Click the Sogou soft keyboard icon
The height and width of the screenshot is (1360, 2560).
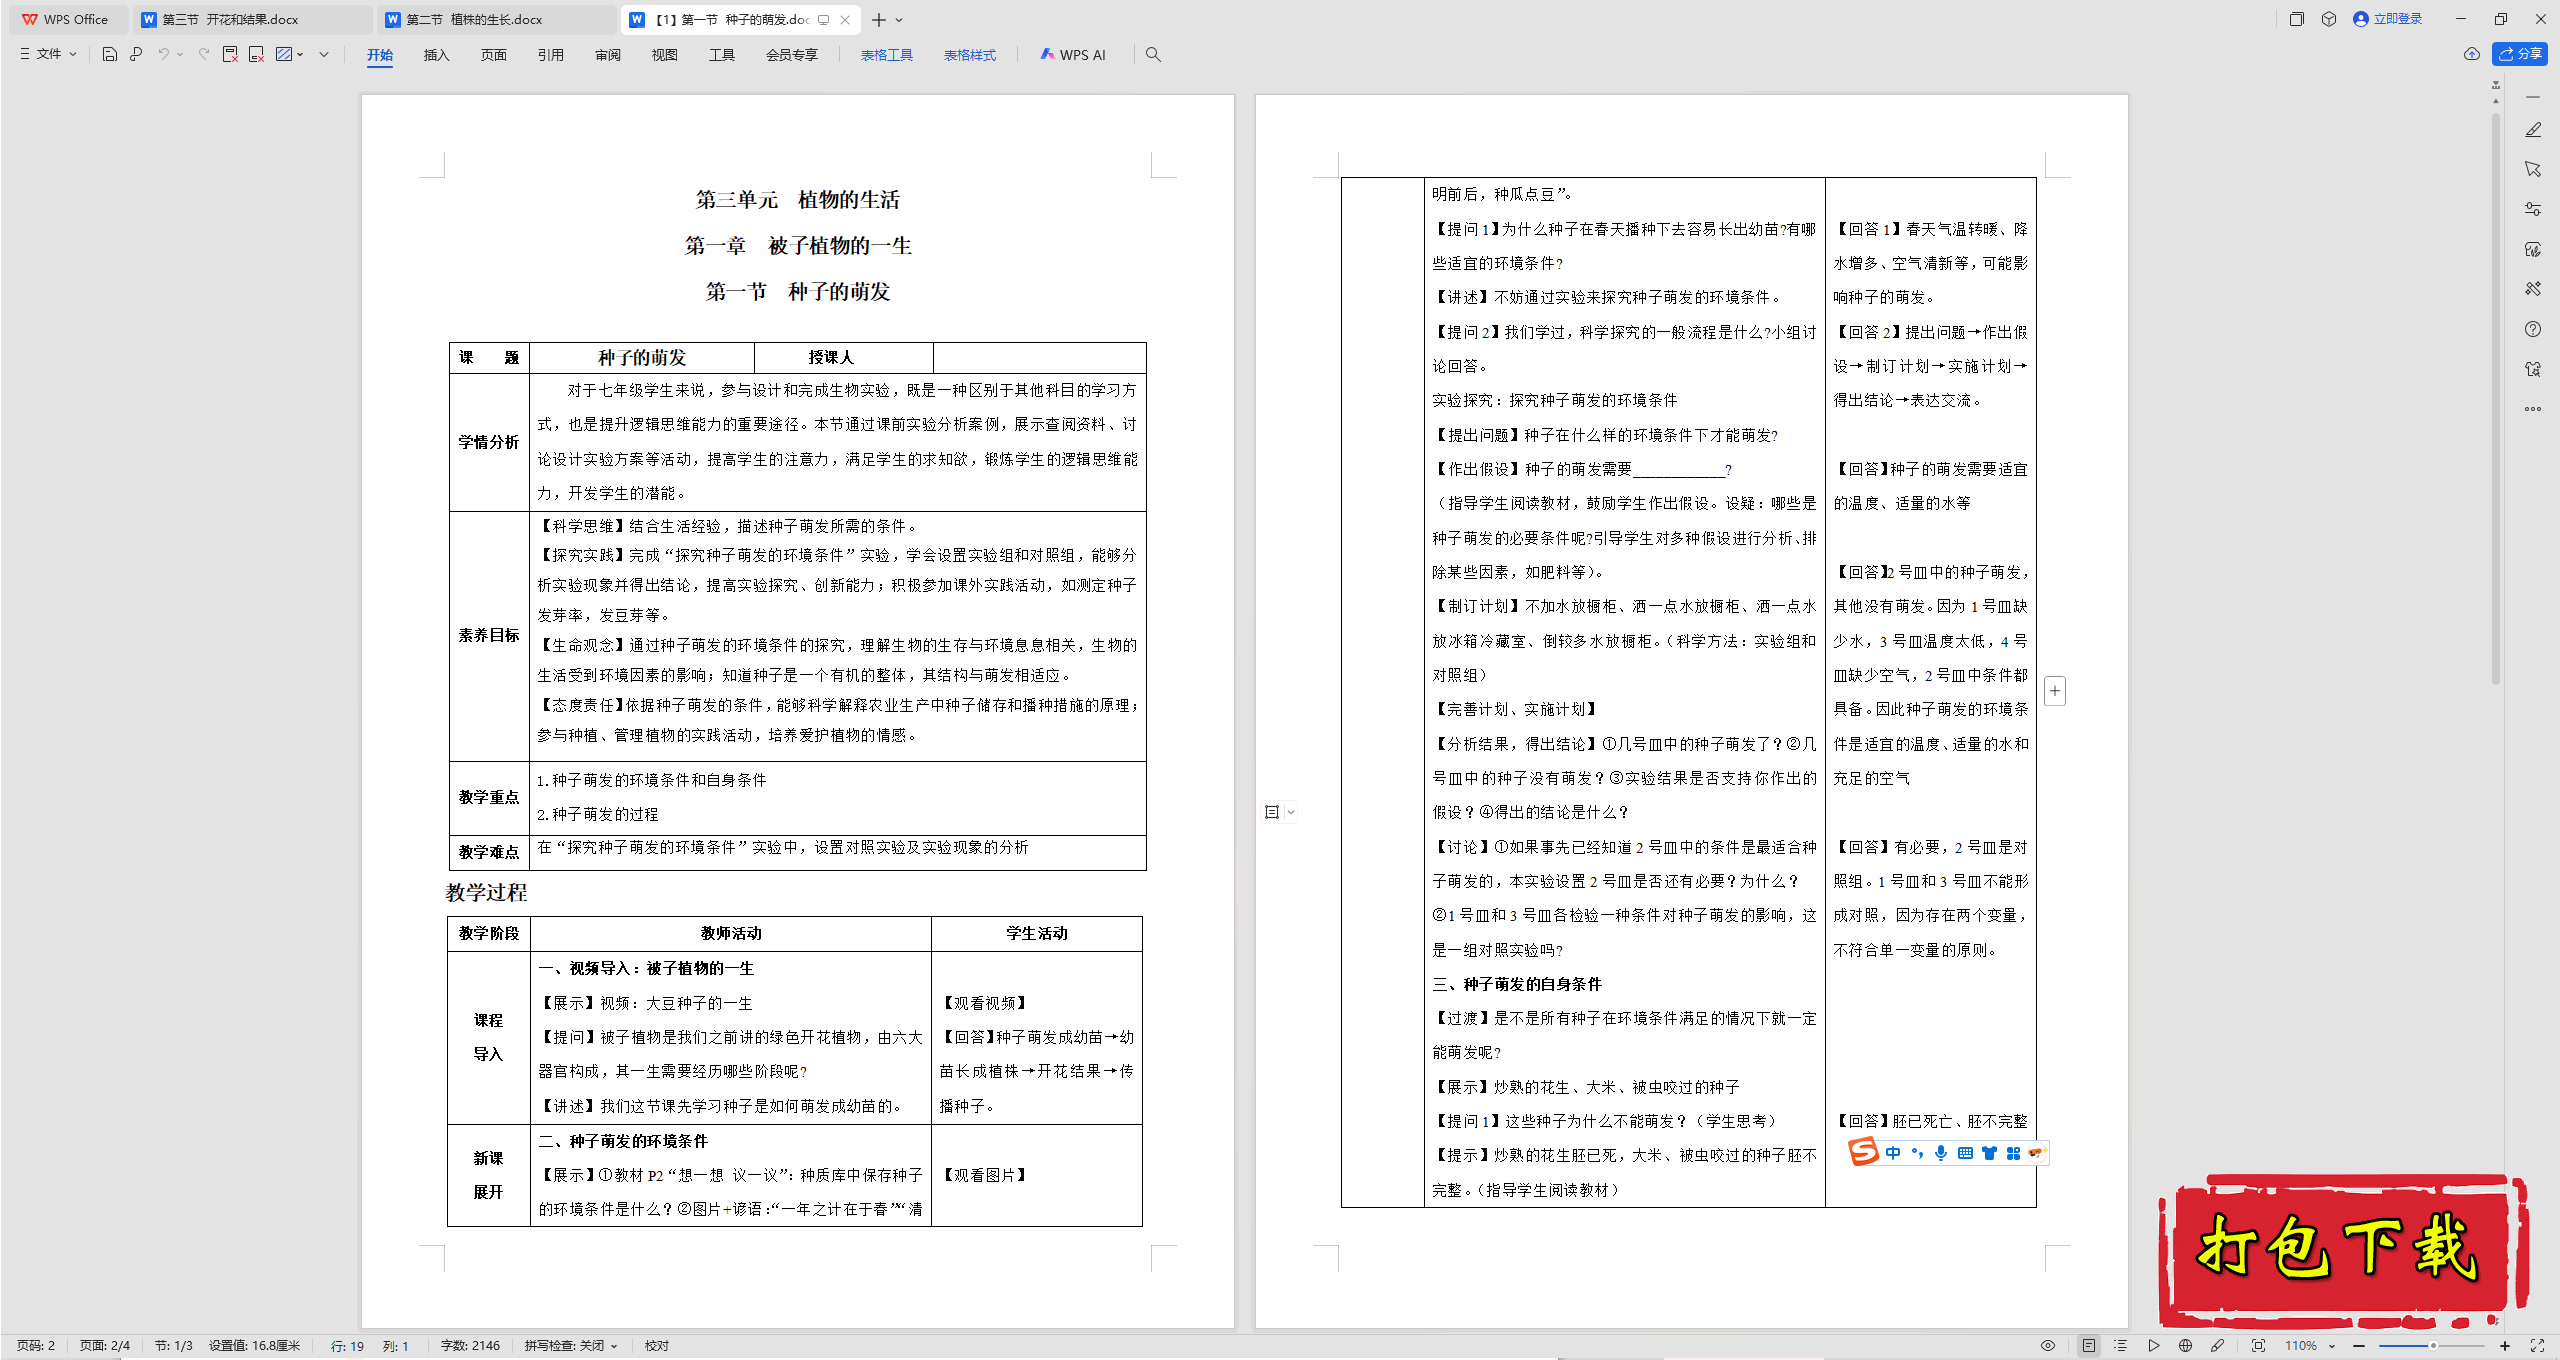click(x=1965, y=1153)
